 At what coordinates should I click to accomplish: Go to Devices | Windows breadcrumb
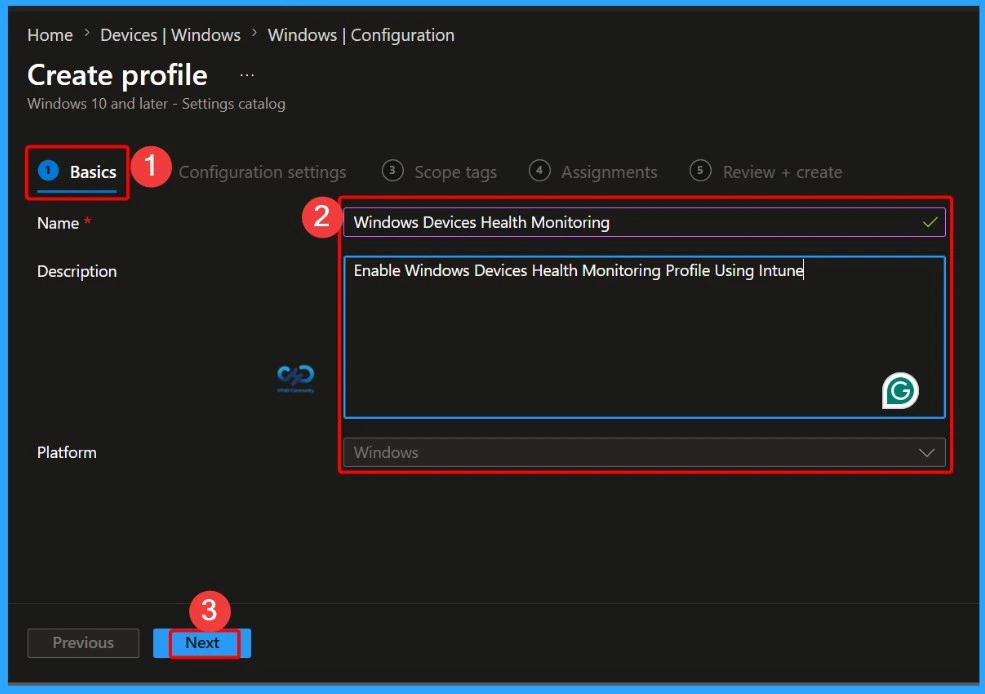(170, 35)
